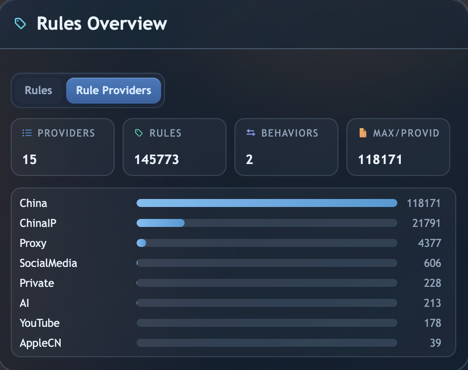Click the swap arrows icon in Behaviors card

251,133
